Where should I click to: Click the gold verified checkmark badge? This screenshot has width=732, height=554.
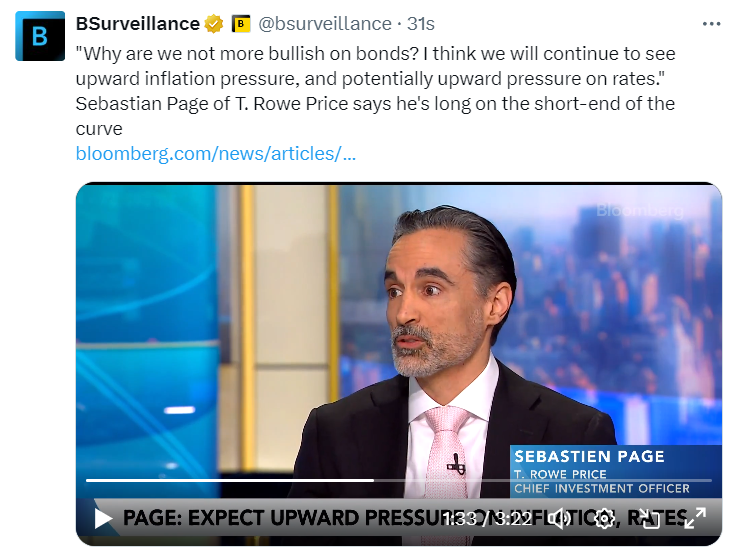(214, 24)
